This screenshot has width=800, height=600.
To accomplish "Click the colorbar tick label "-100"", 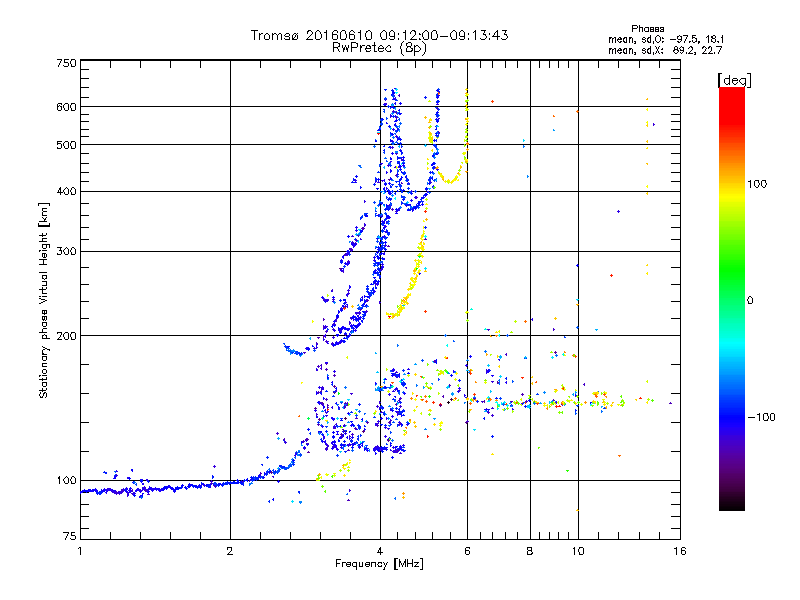I will [762, 417].
